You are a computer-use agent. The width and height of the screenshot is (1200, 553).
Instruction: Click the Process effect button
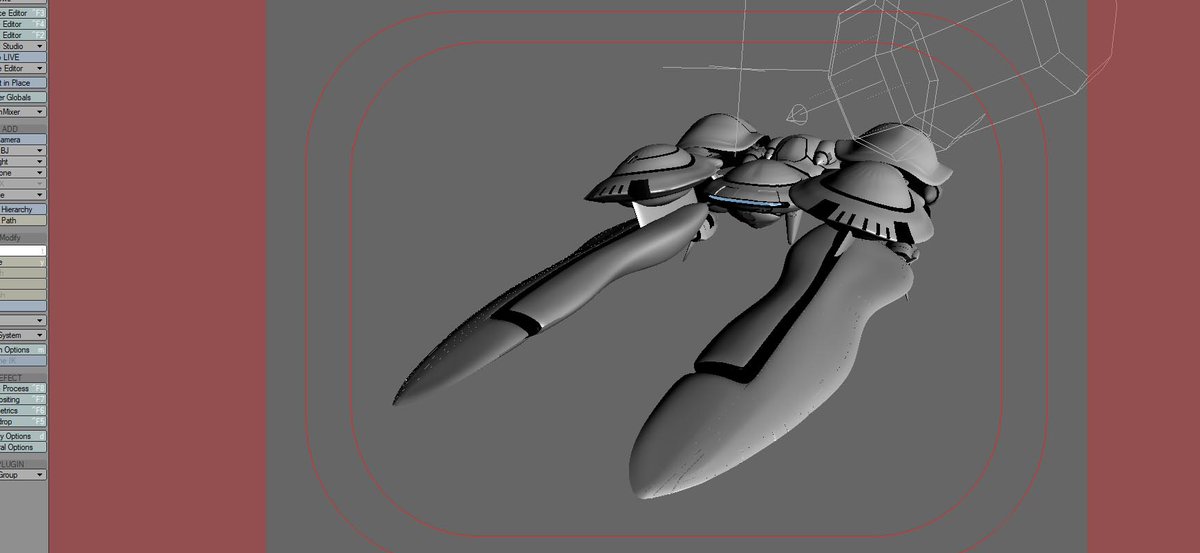click(x=22, y=388)
